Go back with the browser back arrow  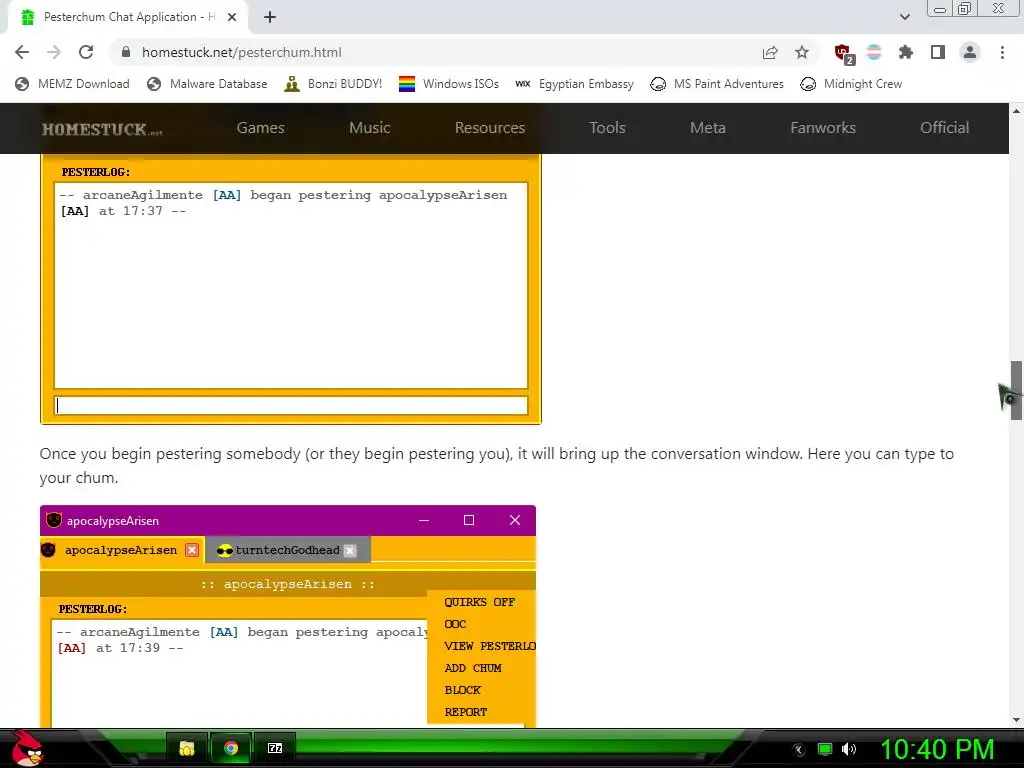point(22,52)
